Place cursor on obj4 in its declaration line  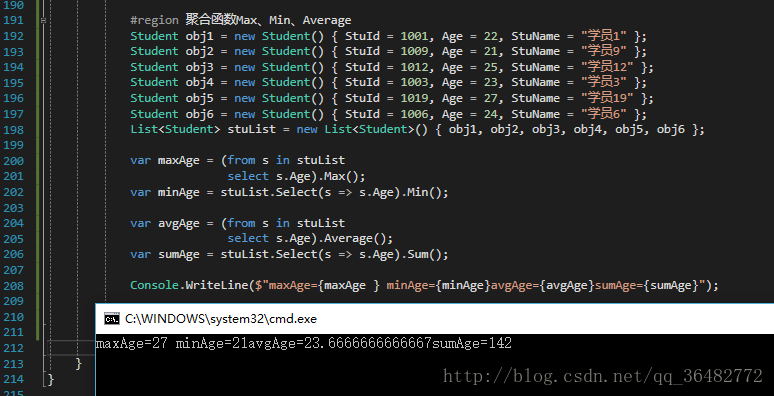(x=199, y=82)
